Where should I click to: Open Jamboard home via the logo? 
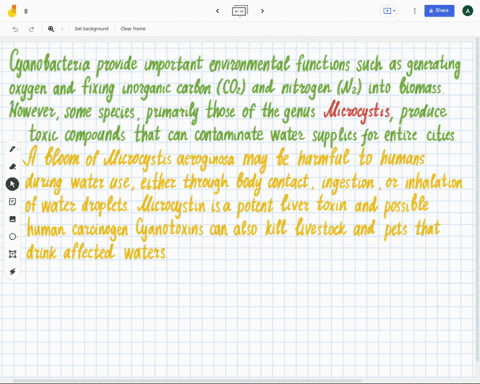click(12, 11)
